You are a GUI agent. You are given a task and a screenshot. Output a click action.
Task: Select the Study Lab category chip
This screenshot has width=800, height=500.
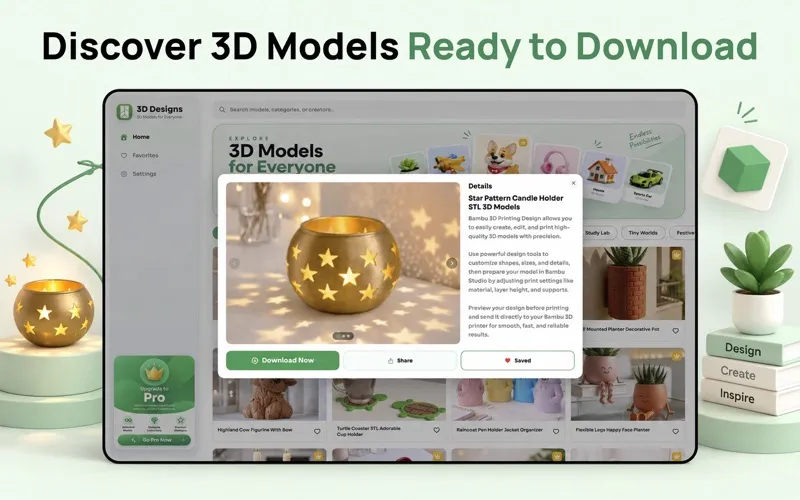(597, 233)
